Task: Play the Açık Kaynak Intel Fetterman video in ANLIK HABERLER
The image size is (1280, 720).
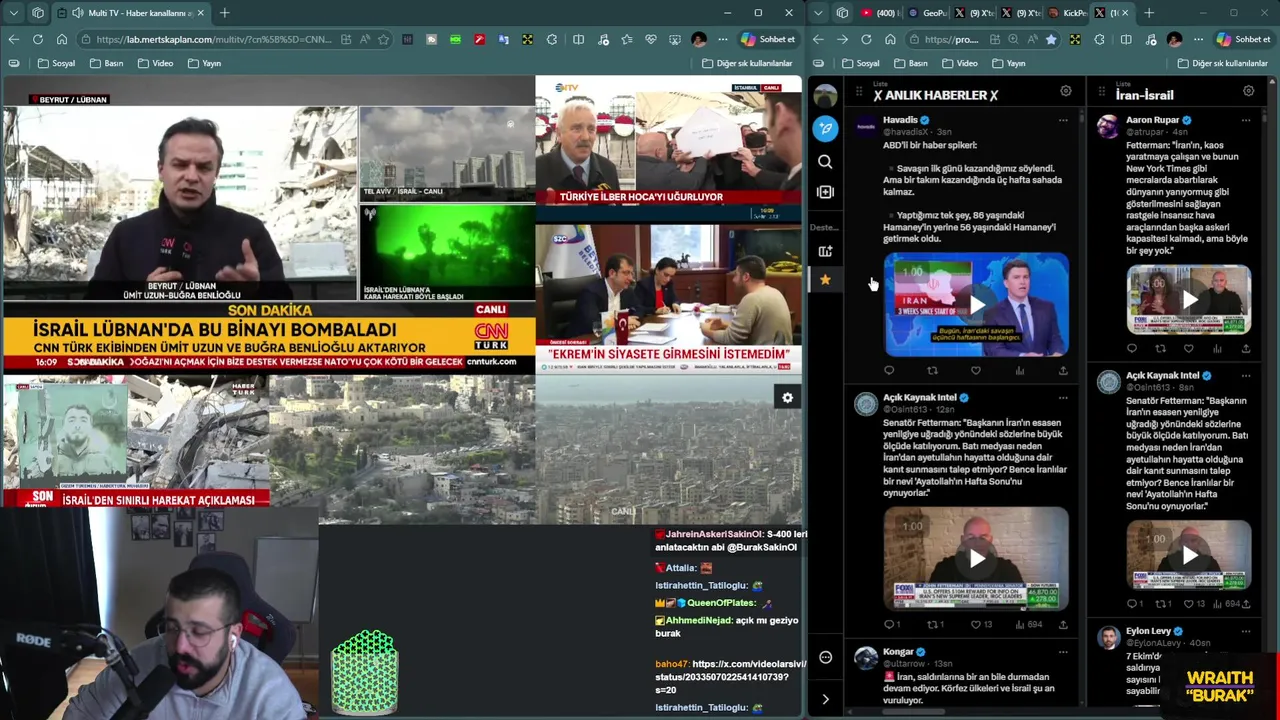Action: tap(976, 558)
